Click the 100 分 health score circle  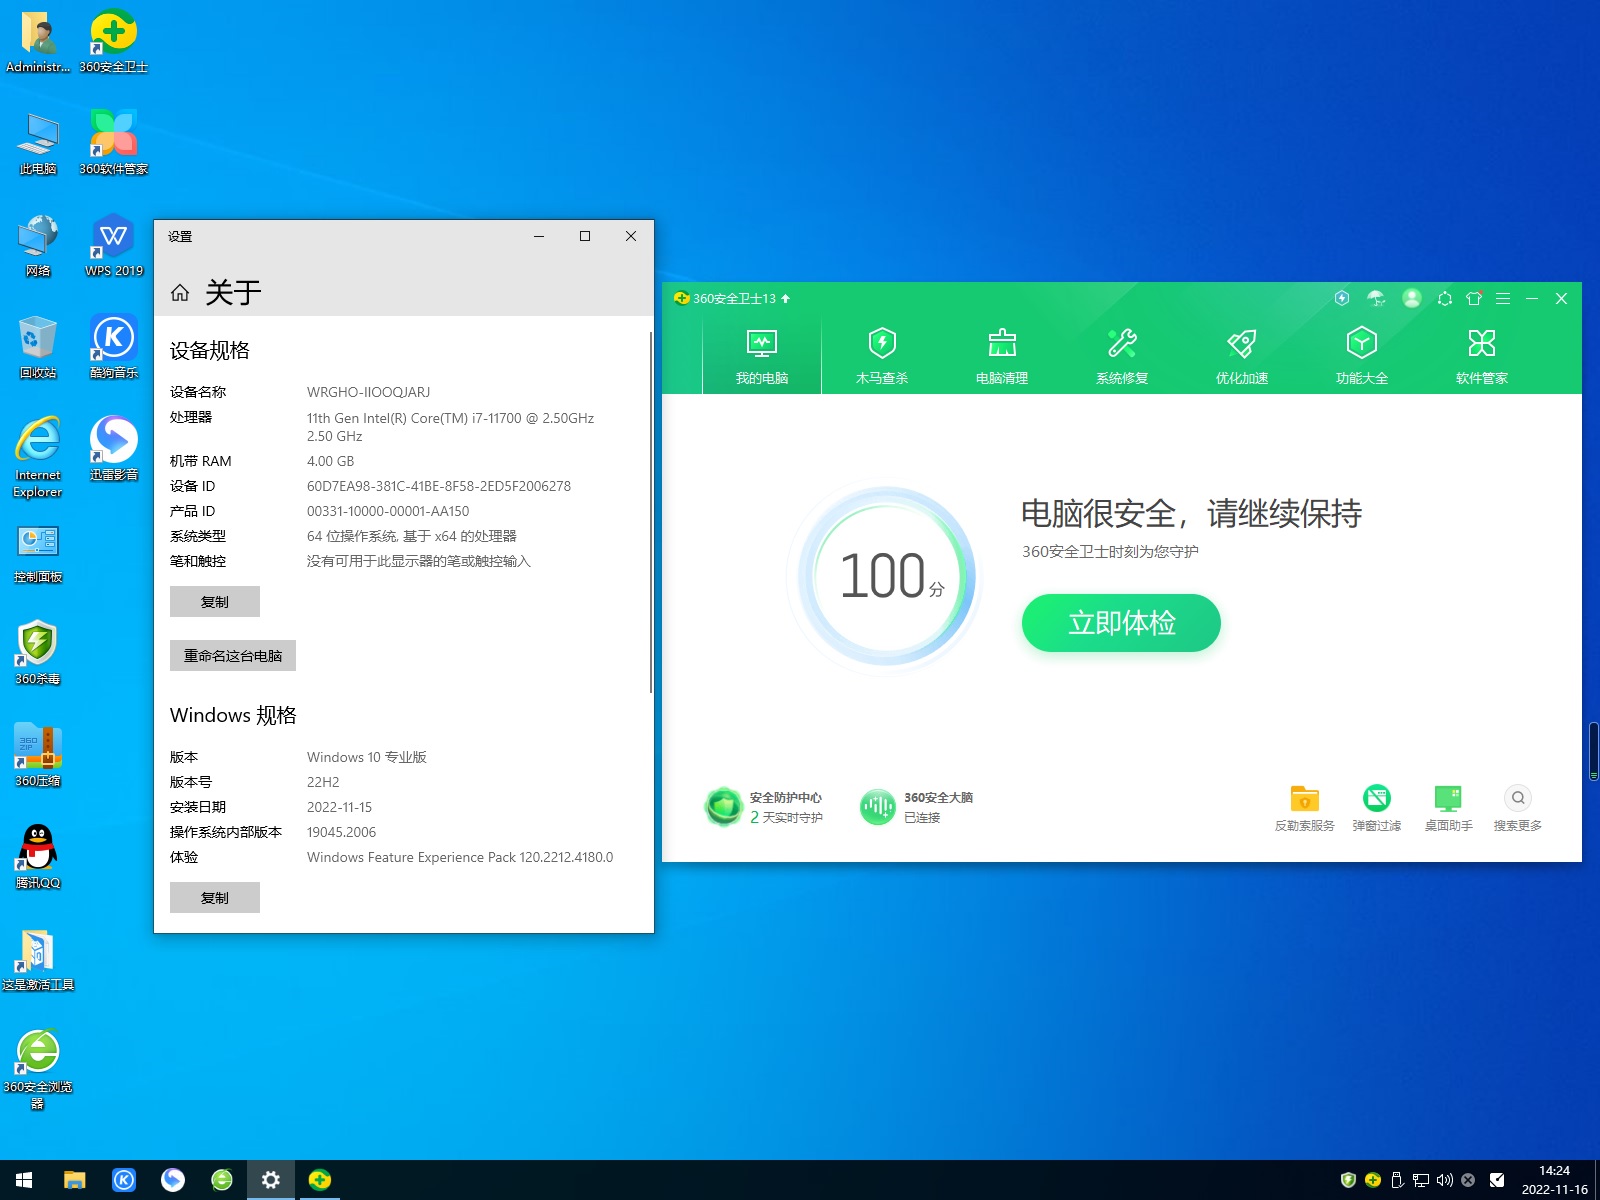(x=888, y=576)
